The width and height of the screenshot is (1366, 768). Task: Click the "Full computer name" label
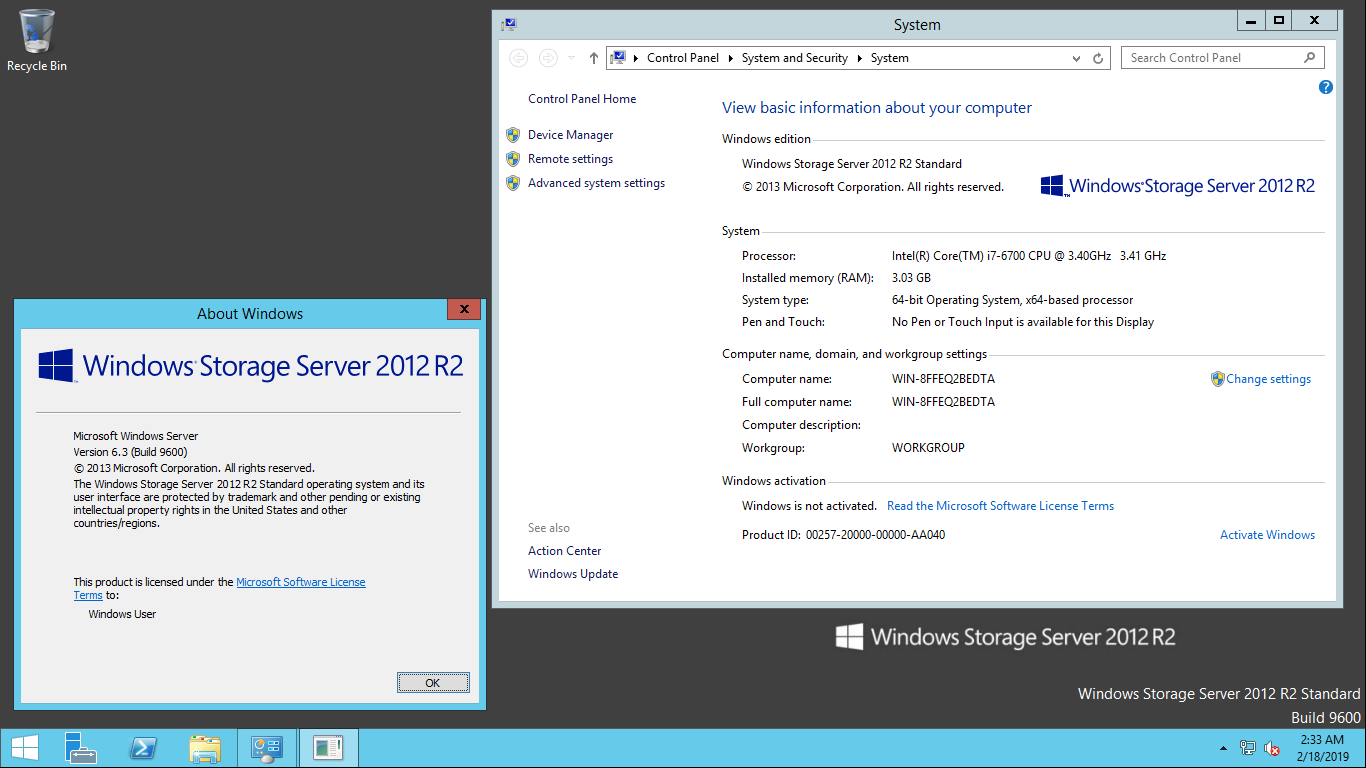click(x=797, y=402)
